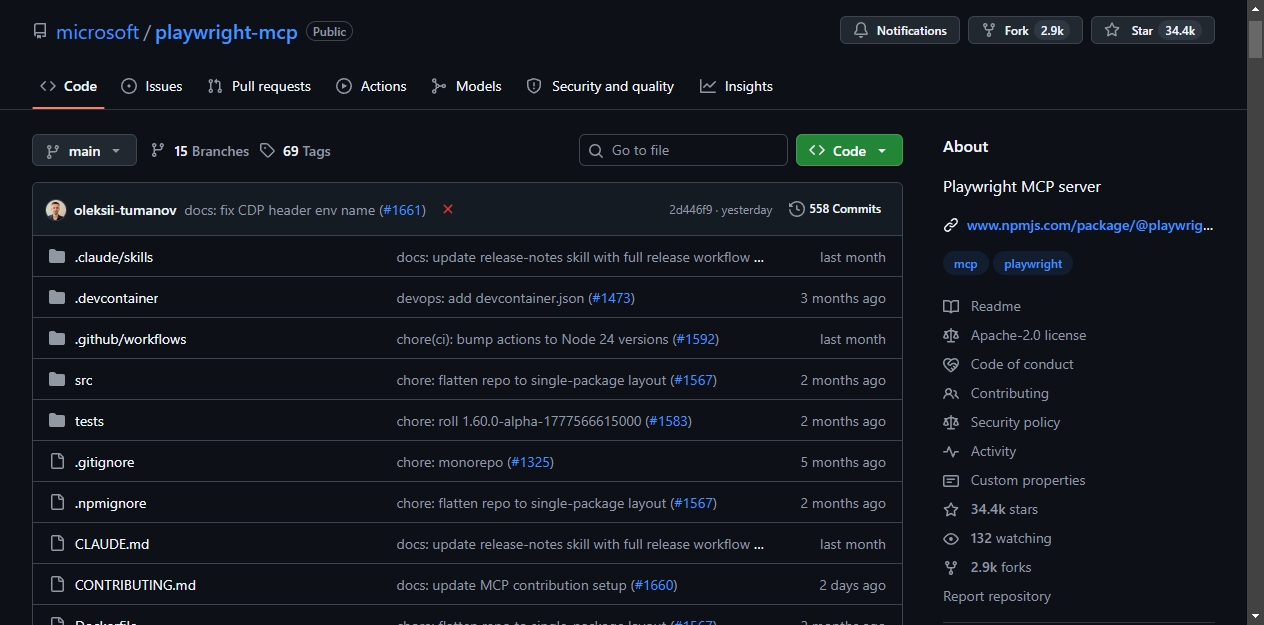Click the failed status X on latest commit
This screenshot has width=1264, height=625.
[448, 209]
